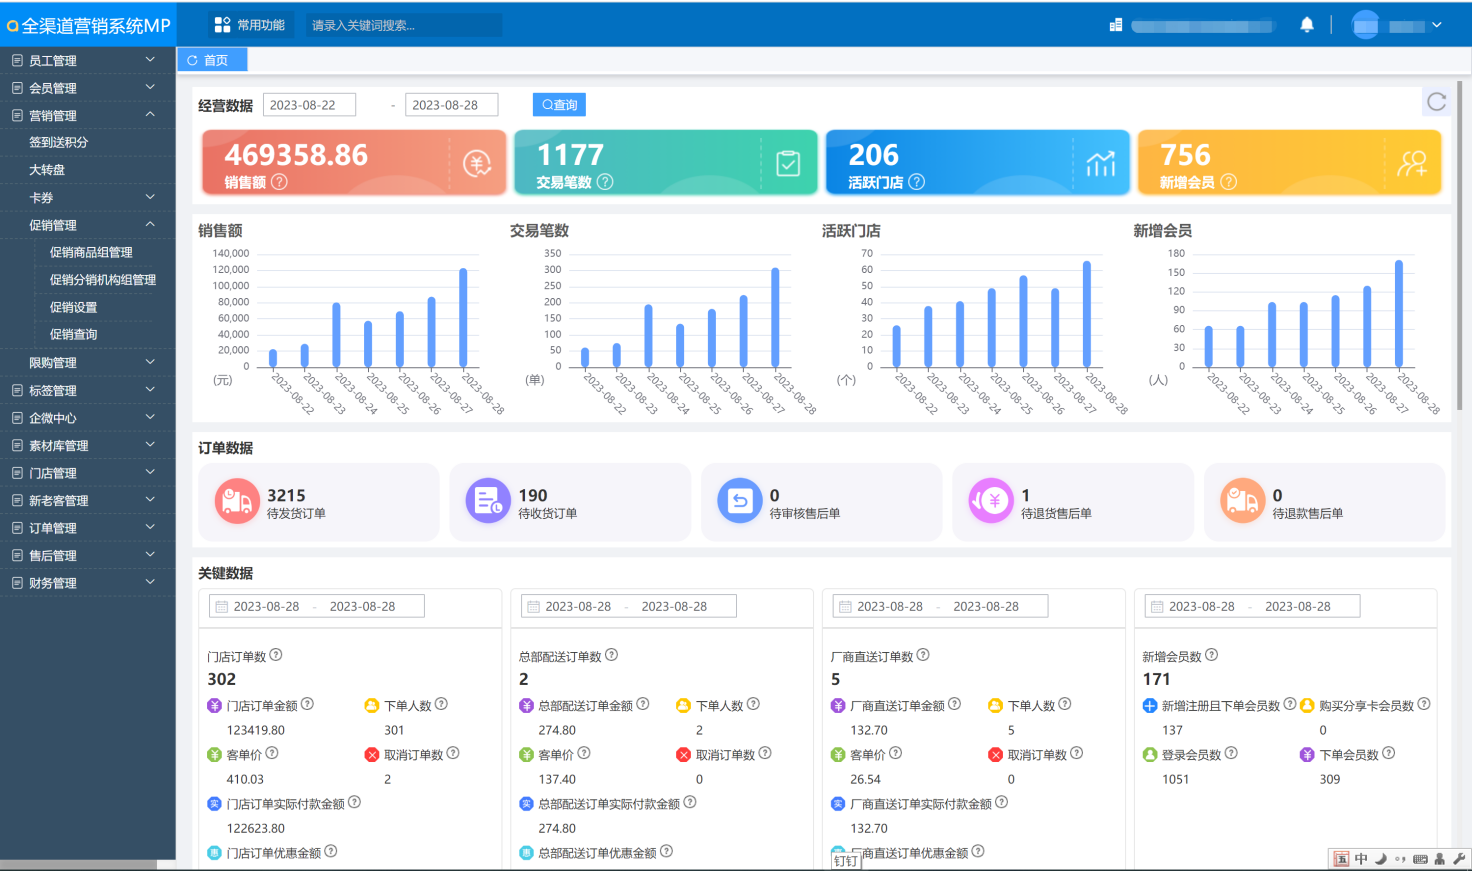Expand the 财务管理 sidebar section
This screenshot has height=871, width=1472.
coord(87,583)
